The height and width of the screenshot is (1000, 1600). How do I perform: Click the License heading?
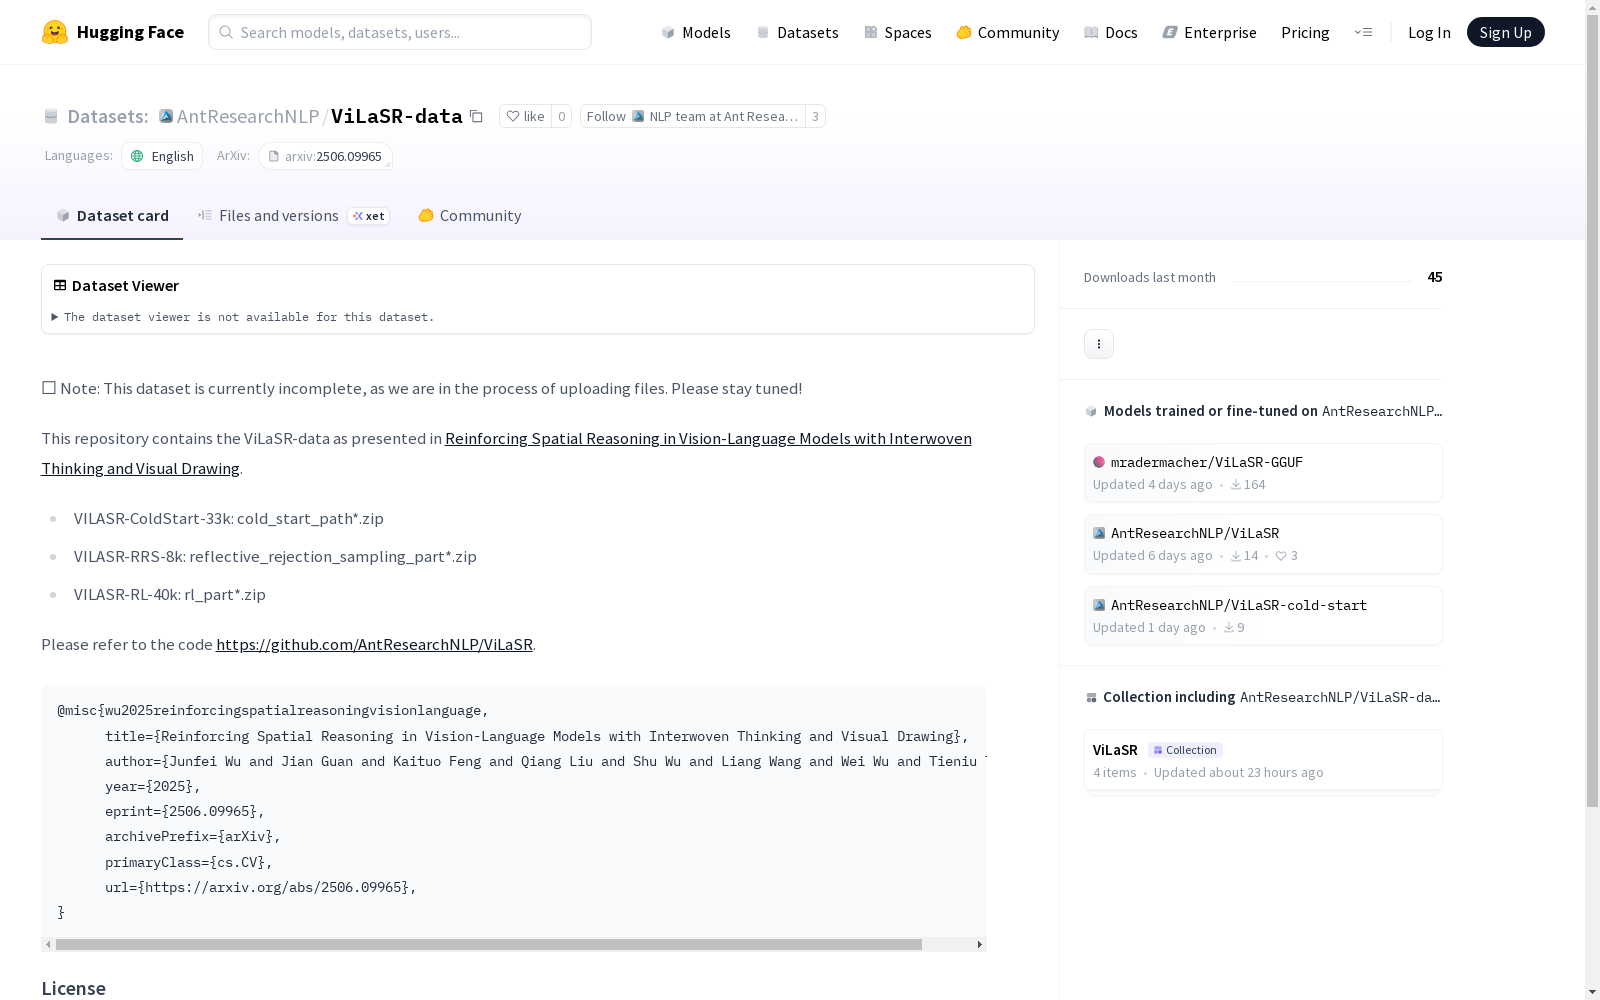[x=73, y=988]
